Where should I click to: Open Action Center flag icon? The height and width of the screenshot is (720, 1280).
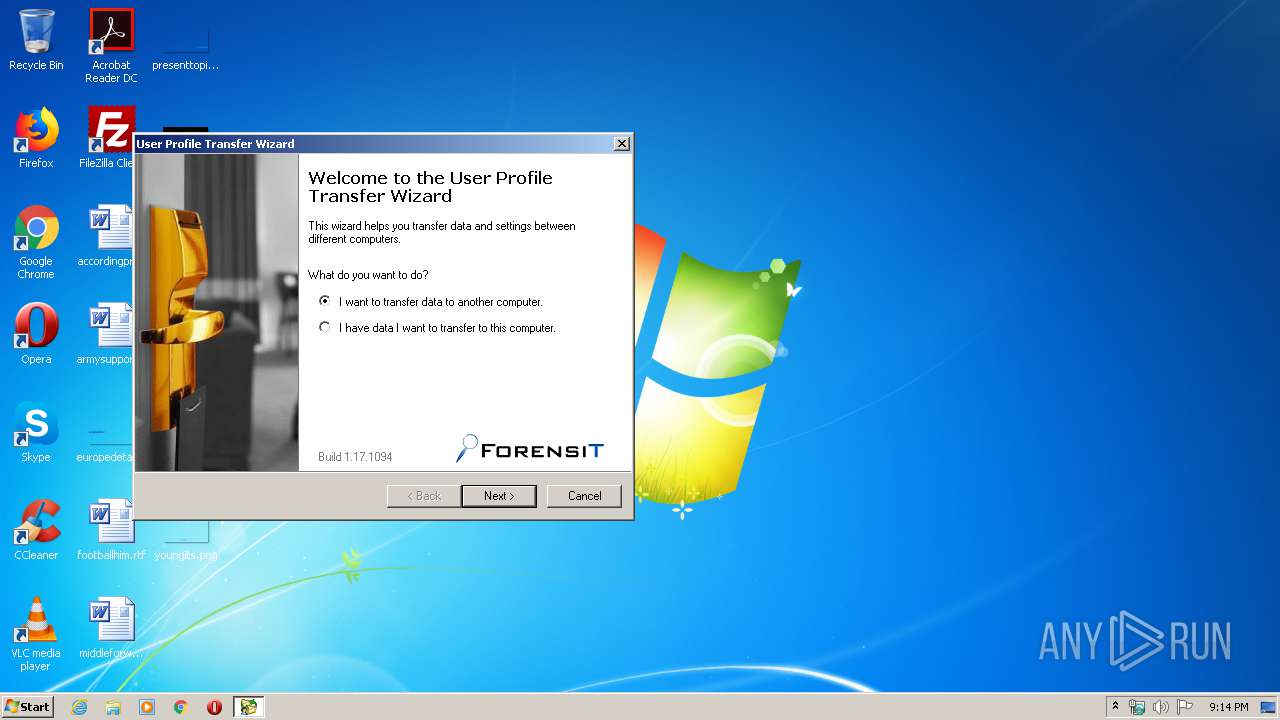[1185, 707]
